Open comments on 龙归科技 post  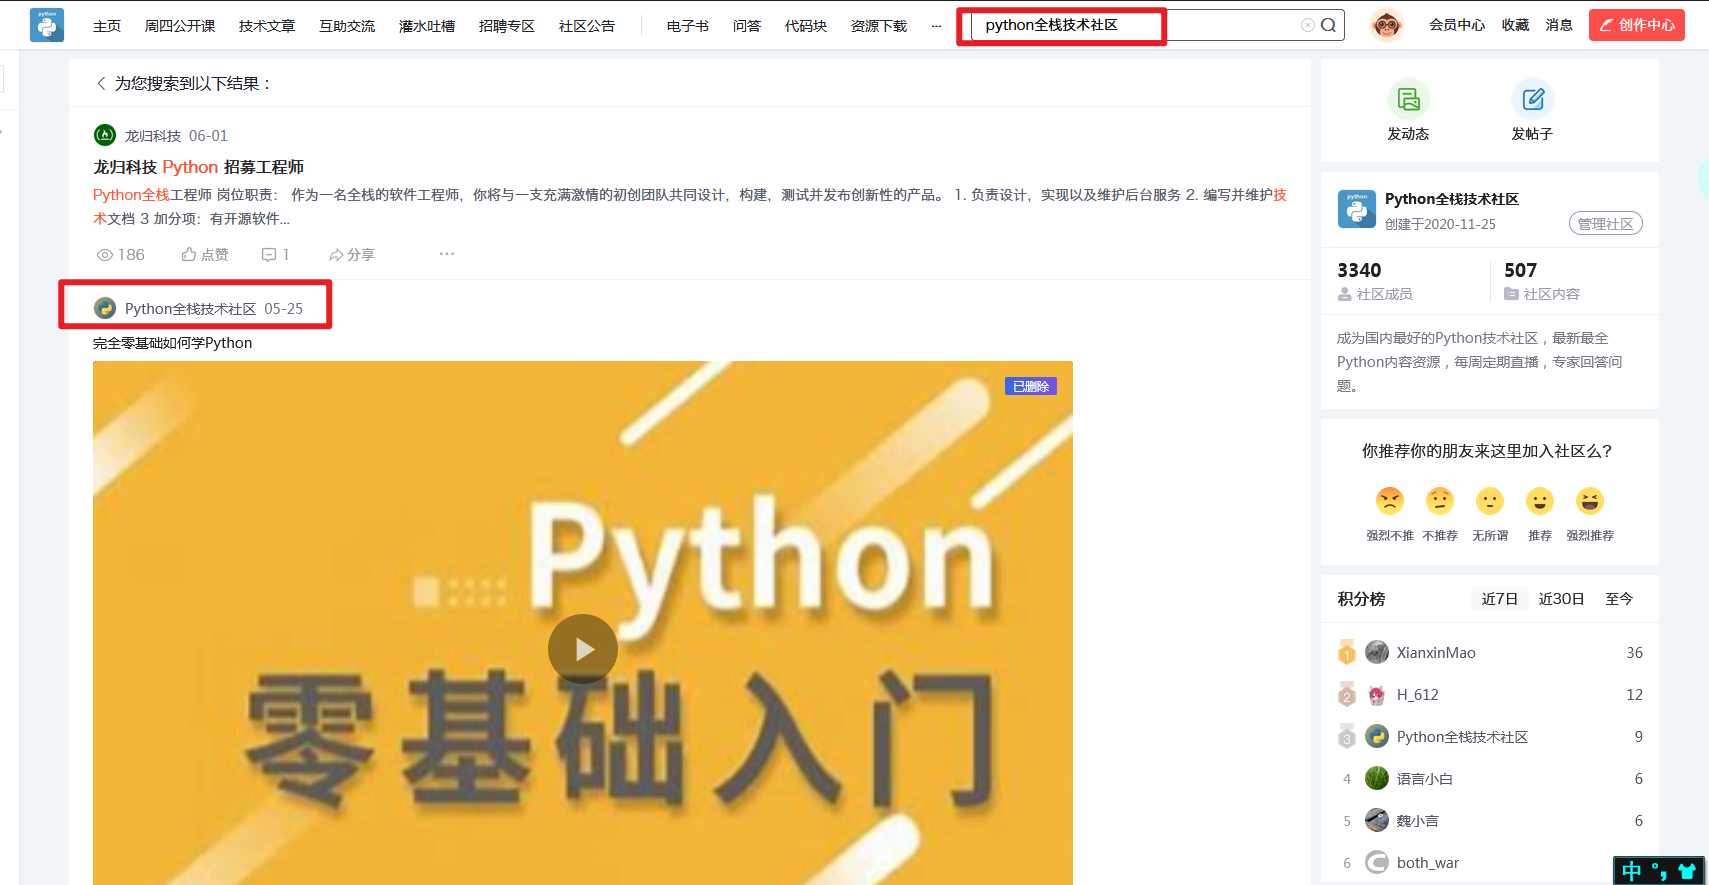pyautogui.click(x=275, y=255)
